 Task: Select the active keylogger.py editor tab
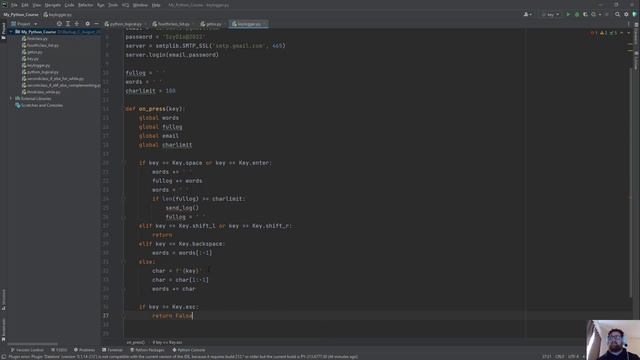coord(249,24)
